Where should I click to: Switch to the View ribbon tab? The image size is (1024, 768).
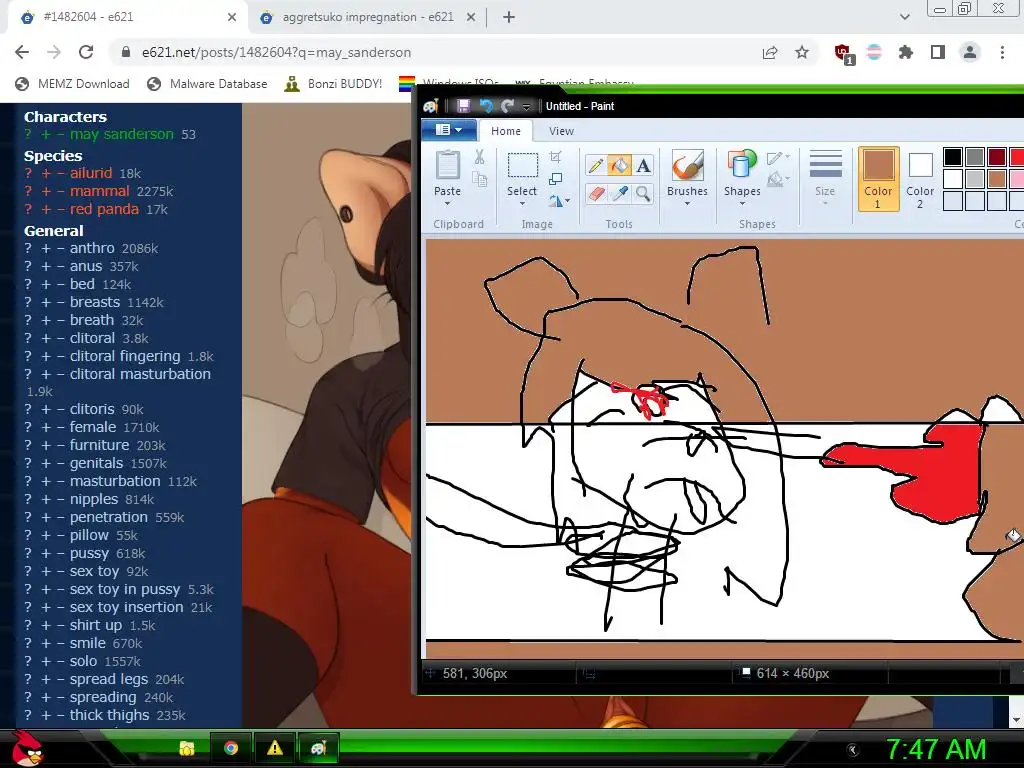pos(561,131)
